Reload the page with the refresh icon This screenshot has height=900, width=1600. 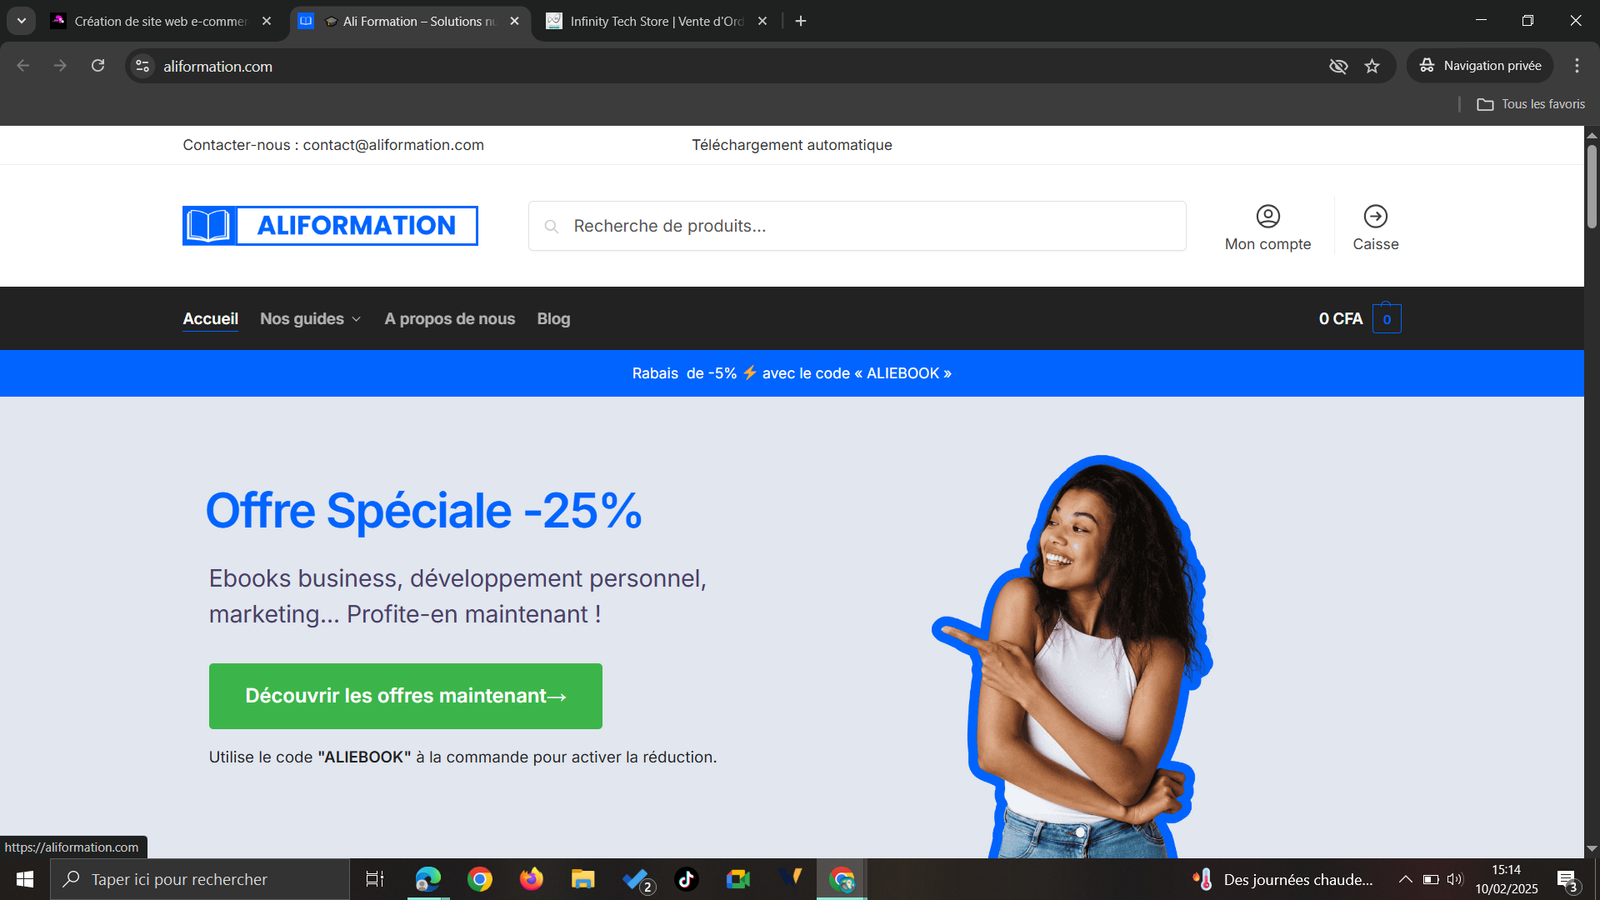tap(98, 66)
